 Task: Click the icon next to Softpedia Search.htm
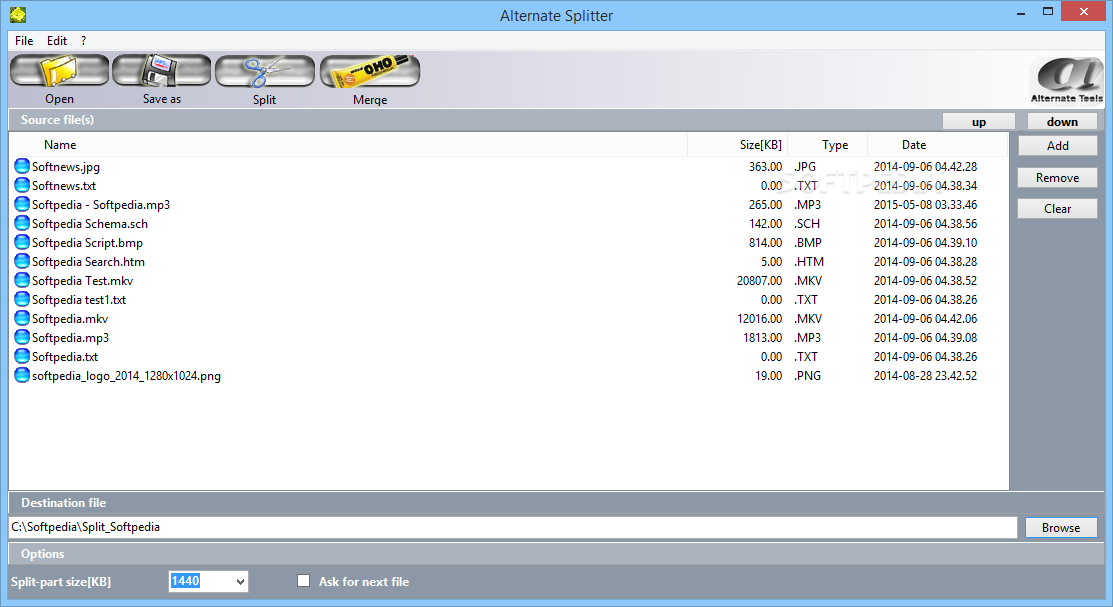click(x=22, y=261)
